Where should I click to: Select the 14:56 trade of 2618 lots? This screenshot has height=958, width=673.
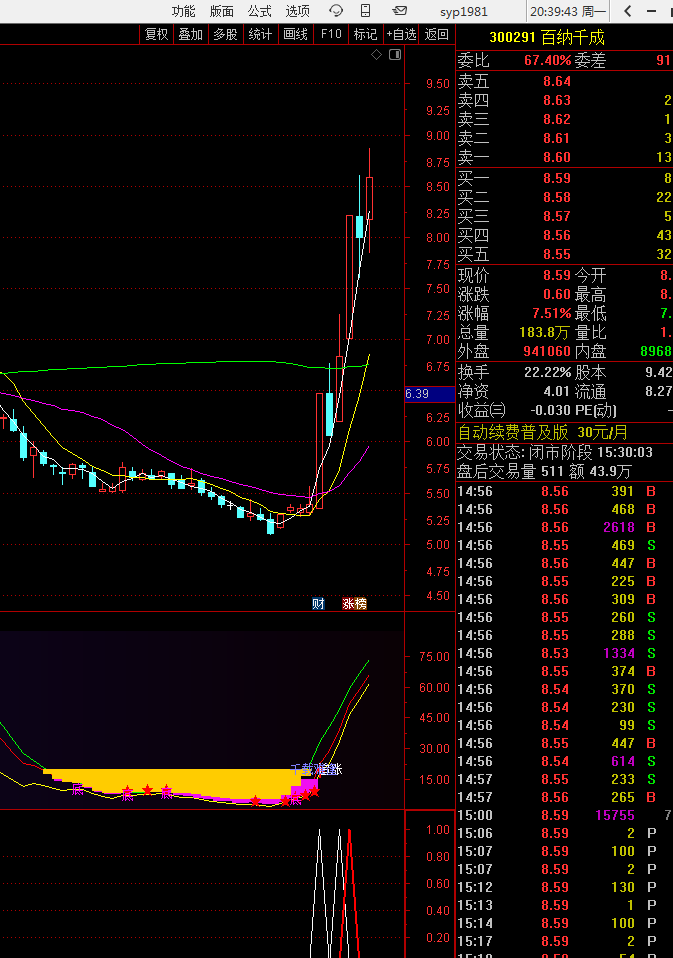[x=564, y=527]
